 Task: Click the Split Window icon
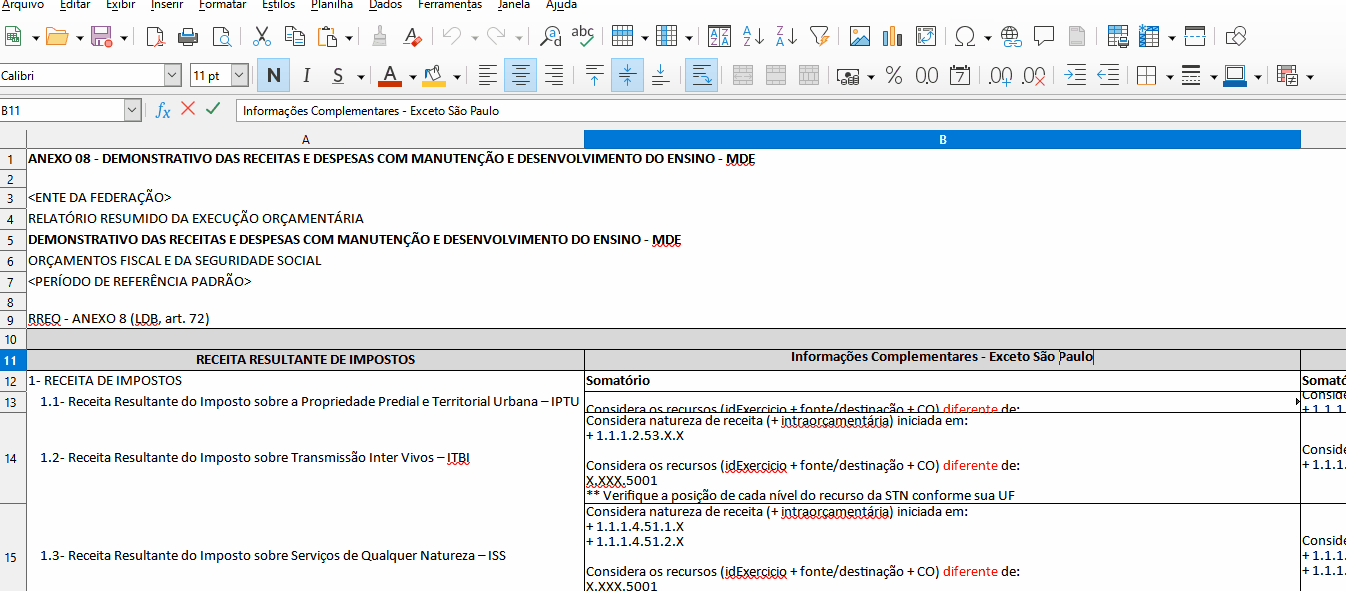(1195, 37)
